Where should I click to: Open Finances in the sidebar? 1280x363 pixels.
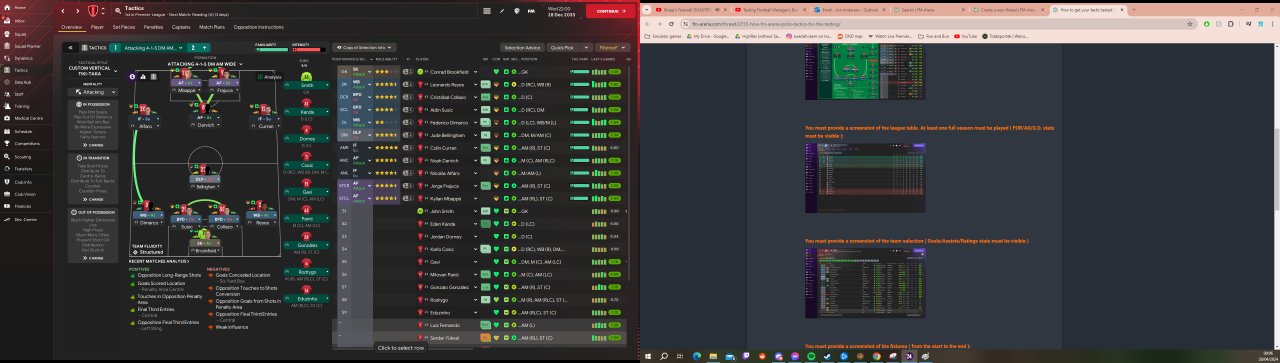(22, 206)
